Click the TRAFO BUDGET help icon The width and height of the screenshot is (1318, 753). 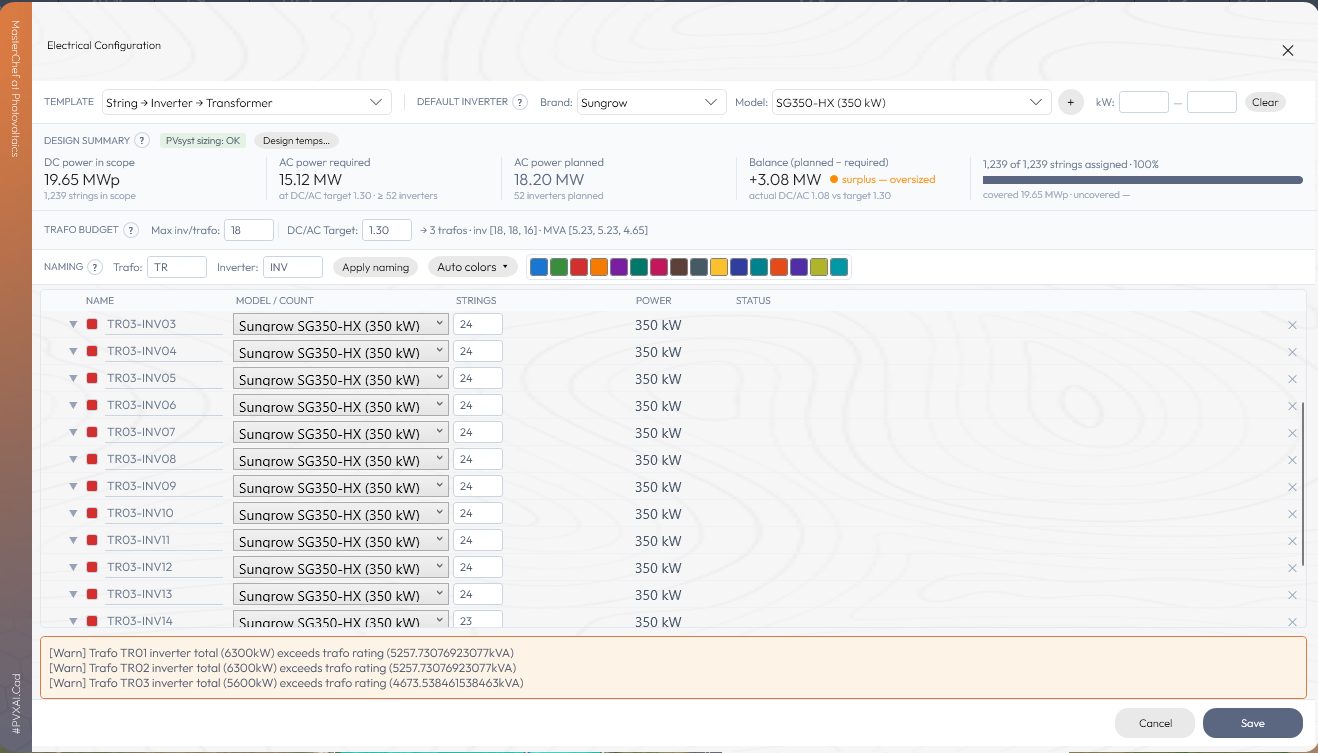(x=130, y=230)
